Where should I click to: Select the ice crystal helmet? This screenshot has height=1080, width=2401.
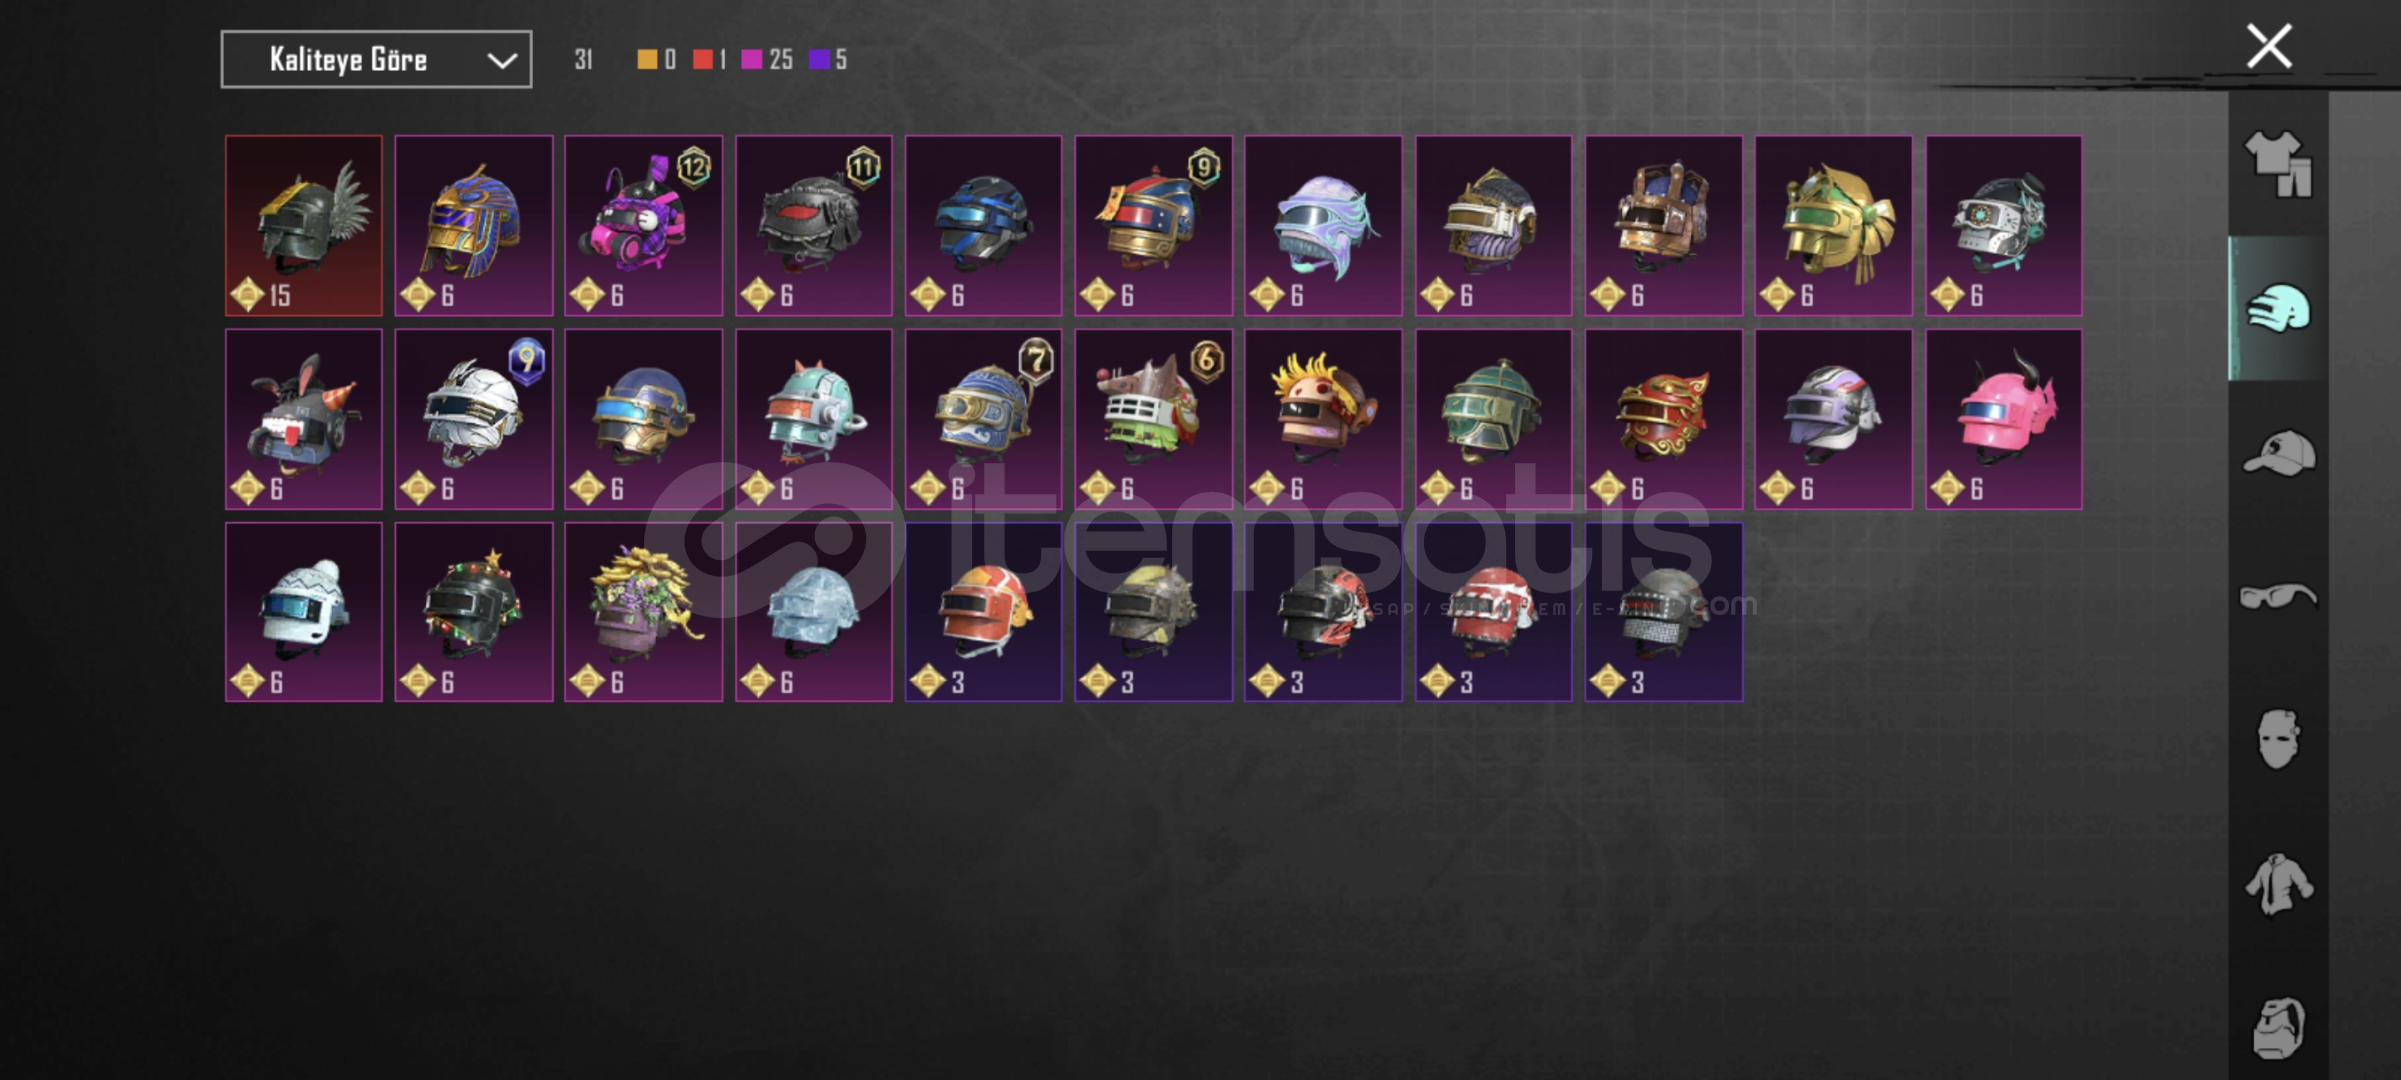point(814,612)
